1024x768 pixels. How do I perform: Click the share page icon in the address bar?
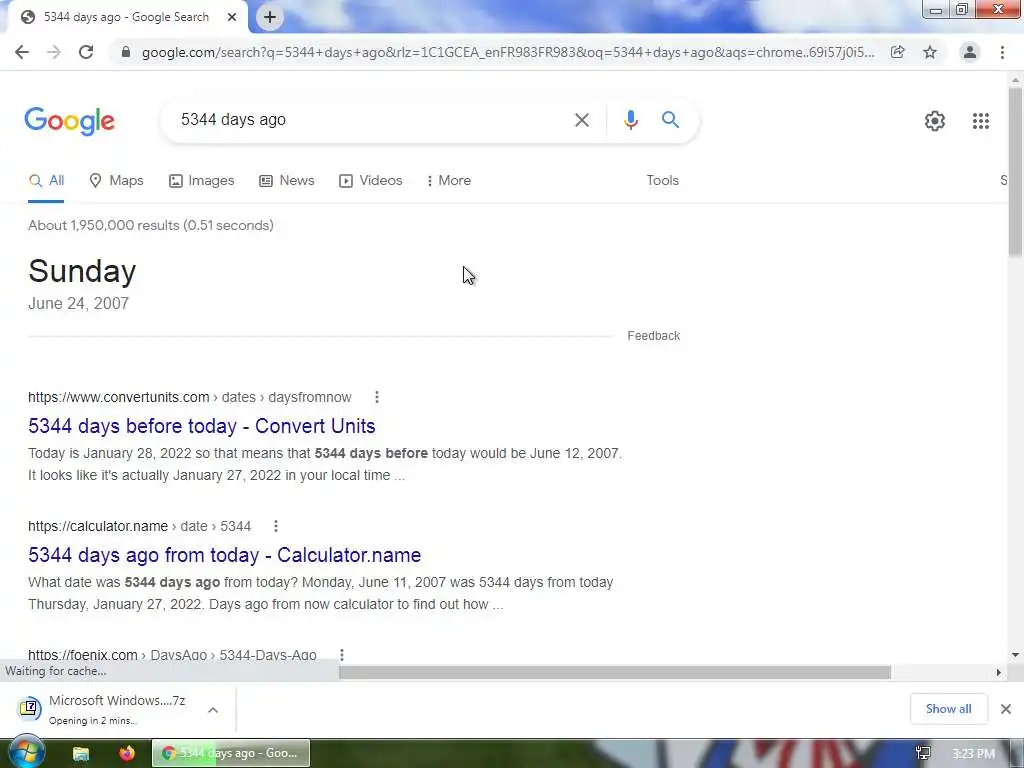coord(898,52)
